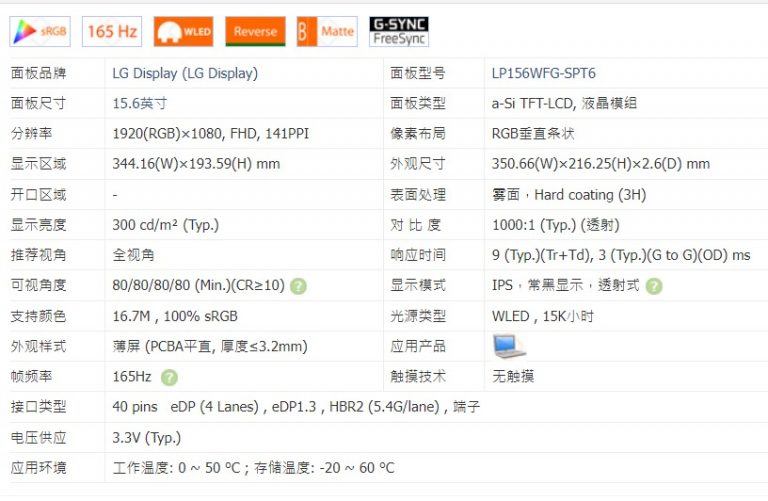Click the 显示模式 row label
Viewport: 768px width, 501px height.
click(418, 286)
